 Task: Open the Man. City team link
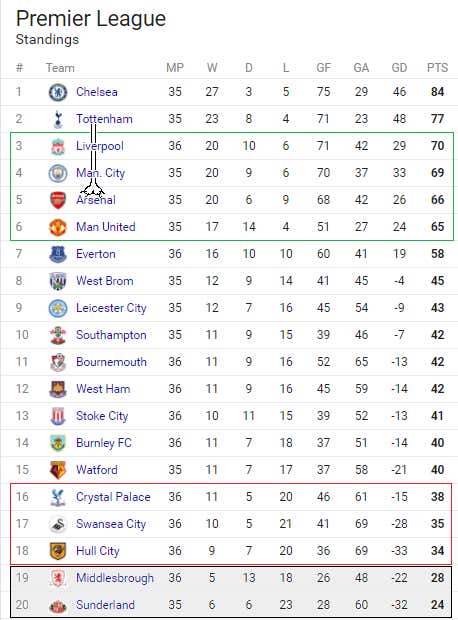pyautogui.click(x=100, y=173)
